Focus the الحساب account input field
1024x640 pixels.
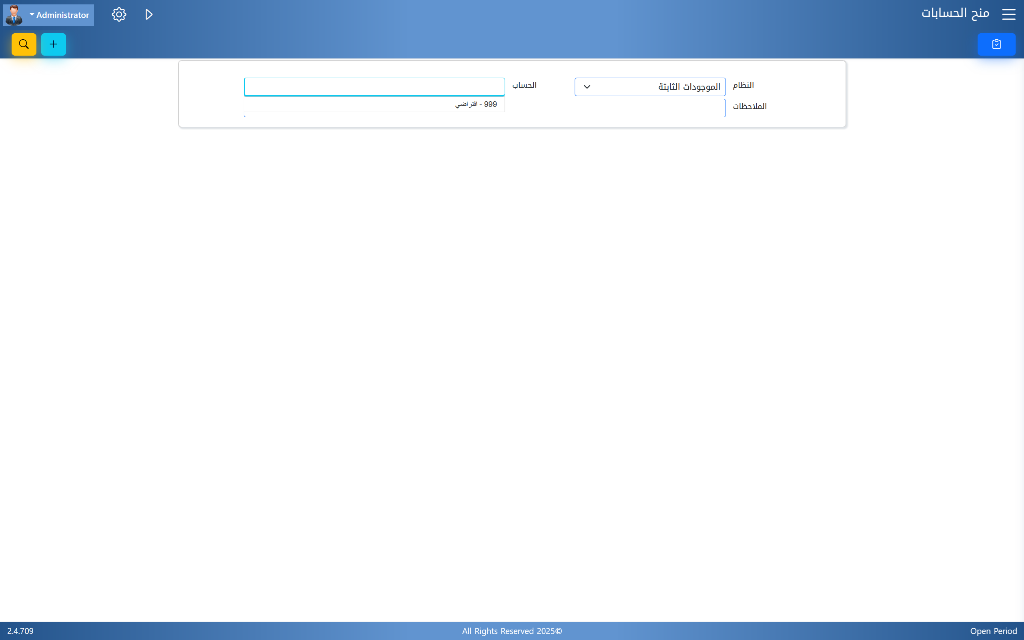[374, 87]
